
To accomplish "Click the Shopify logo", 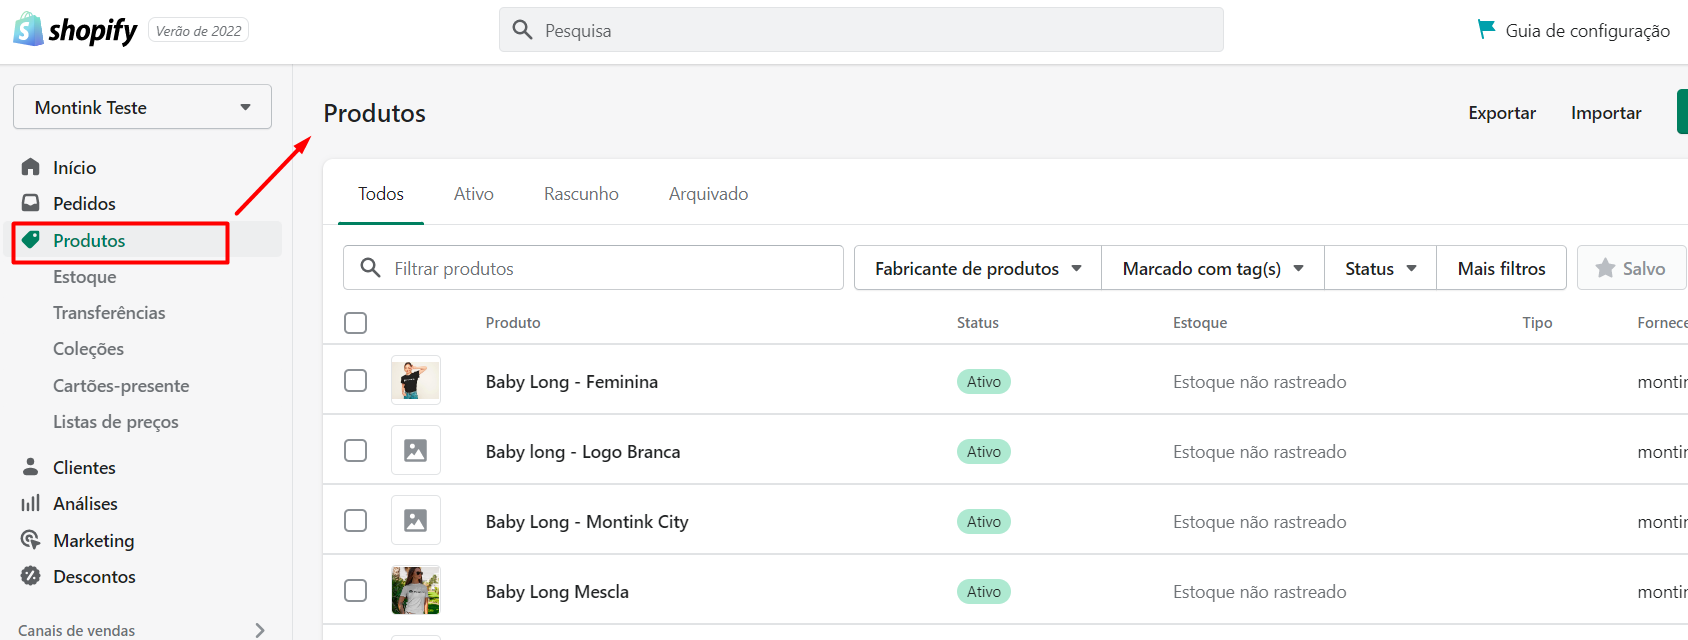I will coord(75,30).
